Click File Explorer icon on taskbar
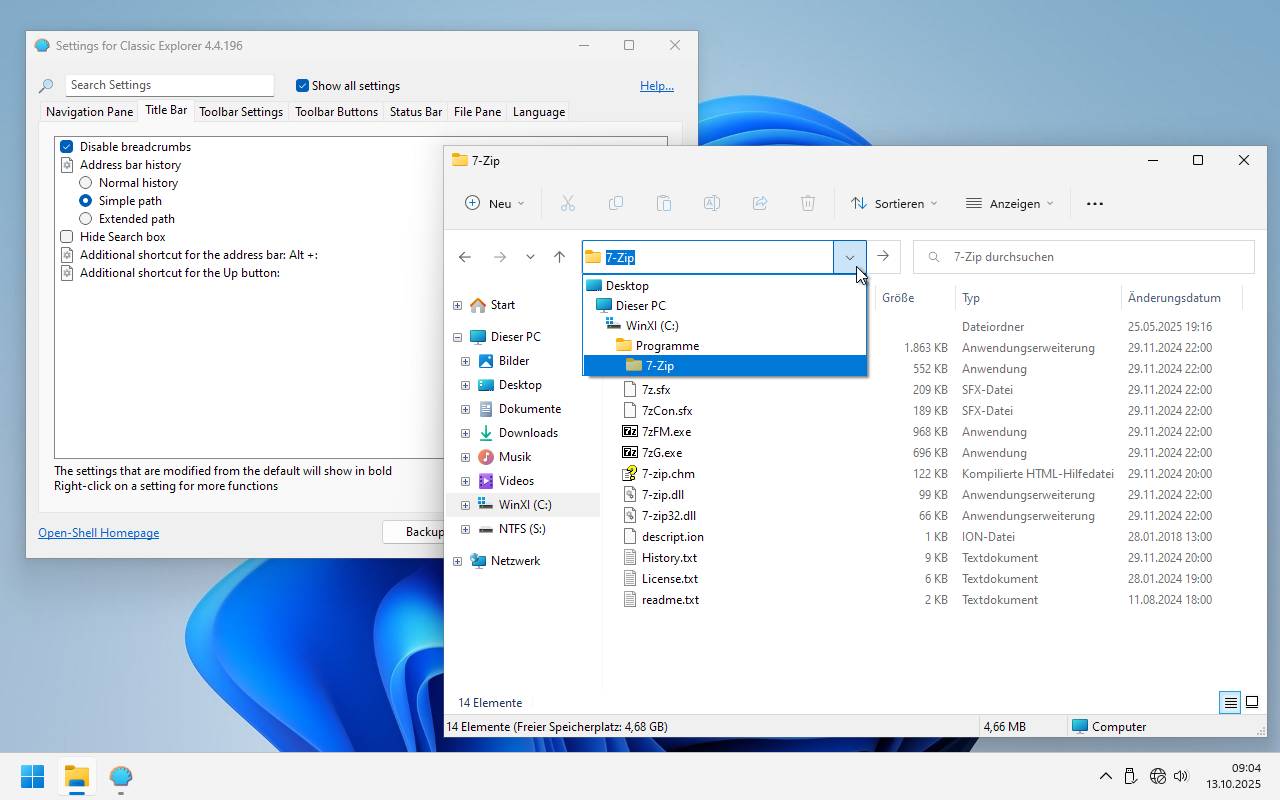 tap(77, 776)
